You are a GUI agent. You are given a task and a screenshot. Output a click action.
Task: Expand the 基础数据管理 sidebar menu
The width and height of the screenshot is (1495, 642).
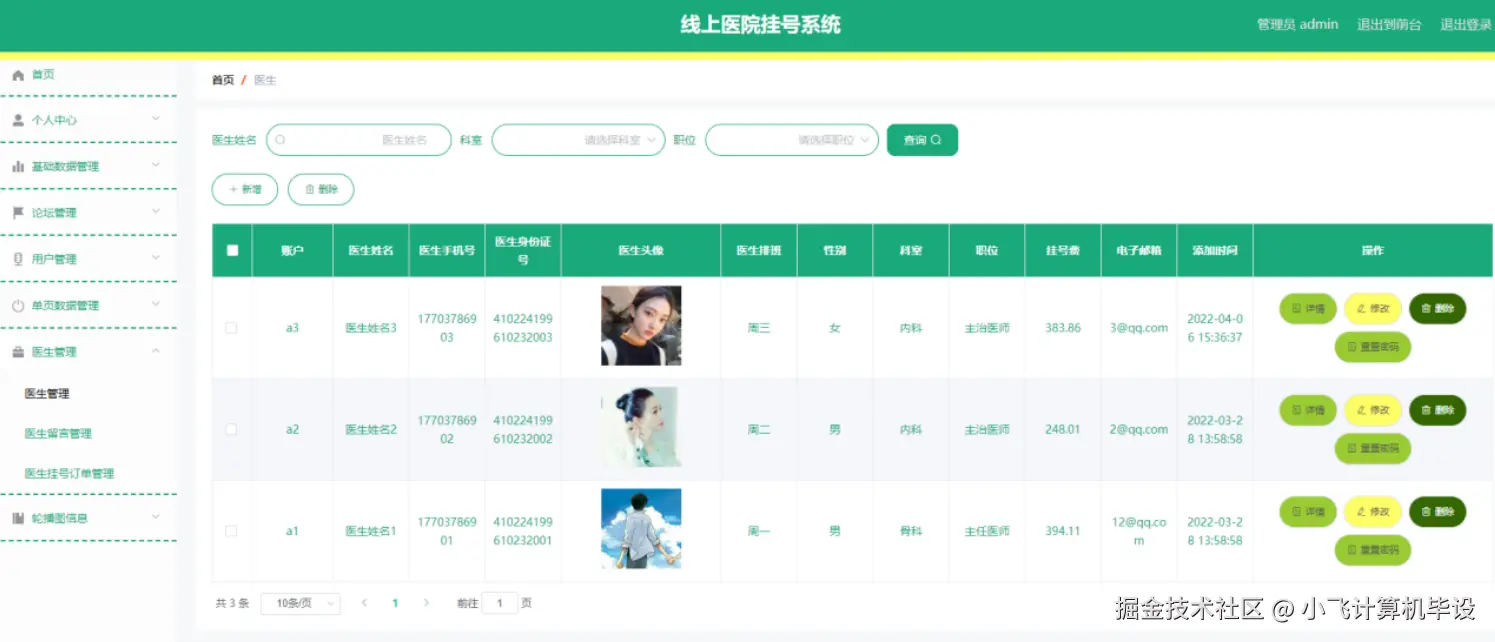tap(156, 165)
